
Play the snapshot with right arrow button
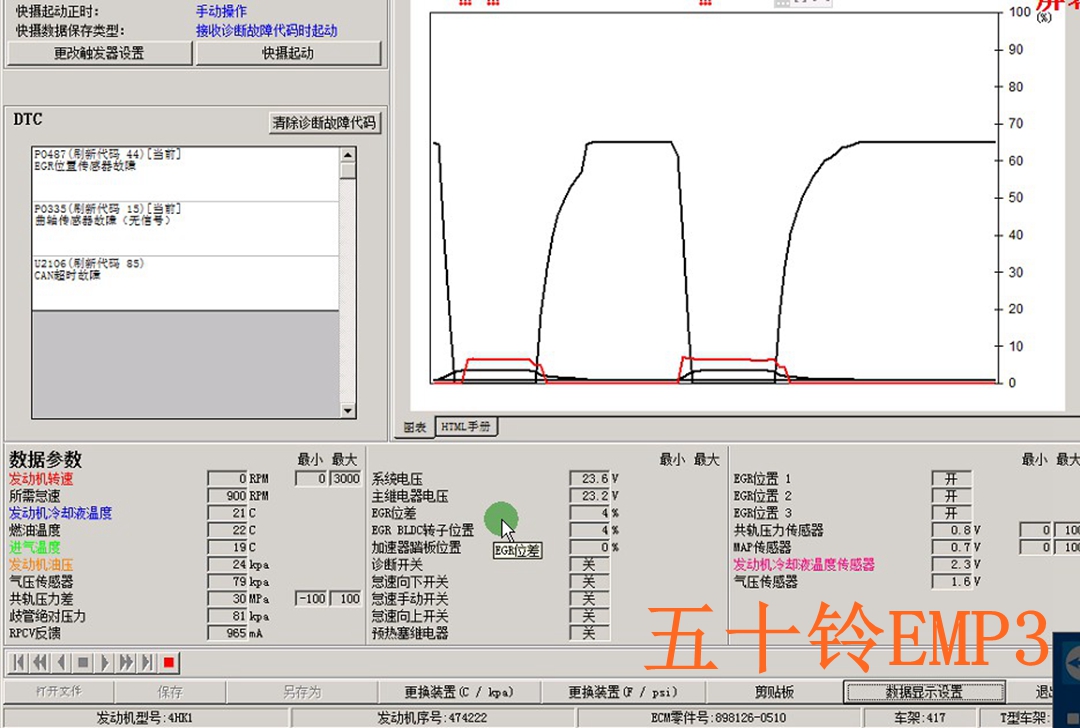pos(104,663)
